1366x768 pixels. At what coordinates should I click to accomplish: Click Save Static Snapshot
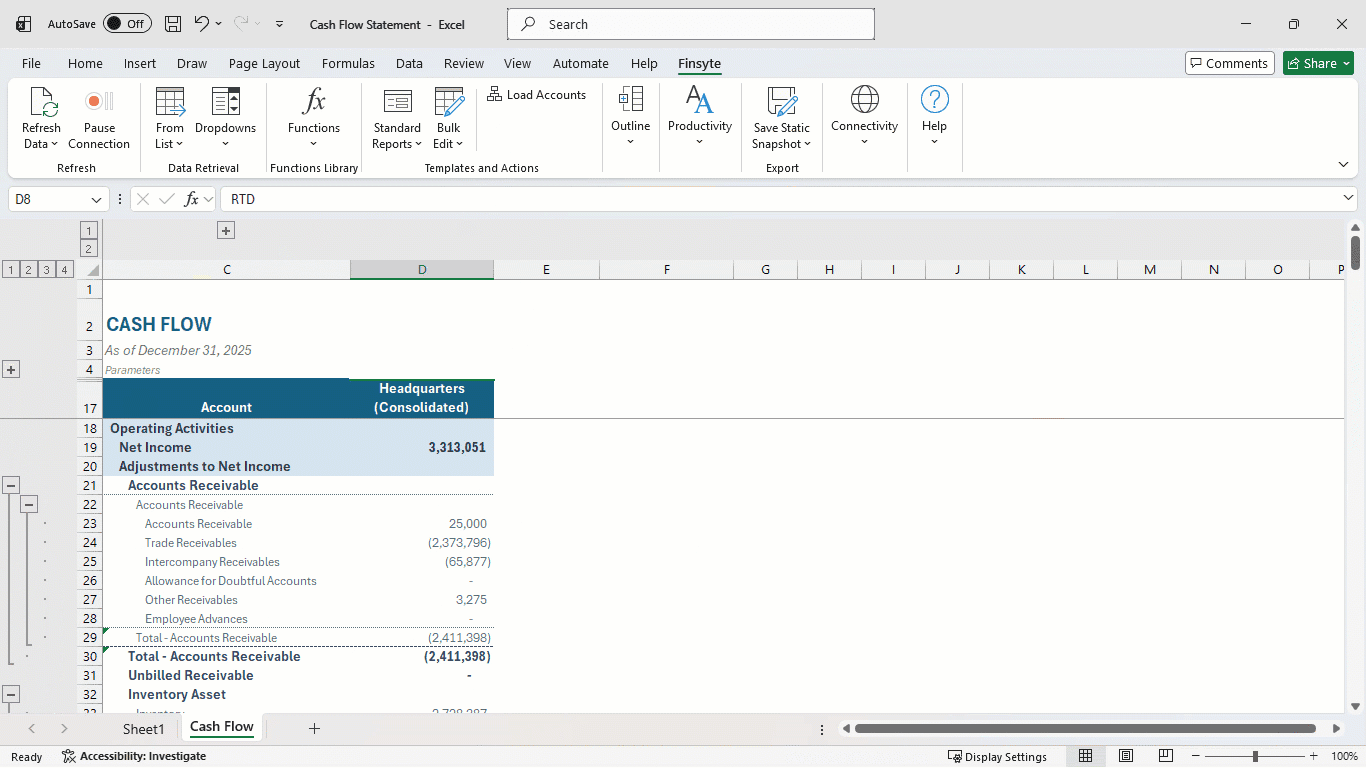coord(782,118)
